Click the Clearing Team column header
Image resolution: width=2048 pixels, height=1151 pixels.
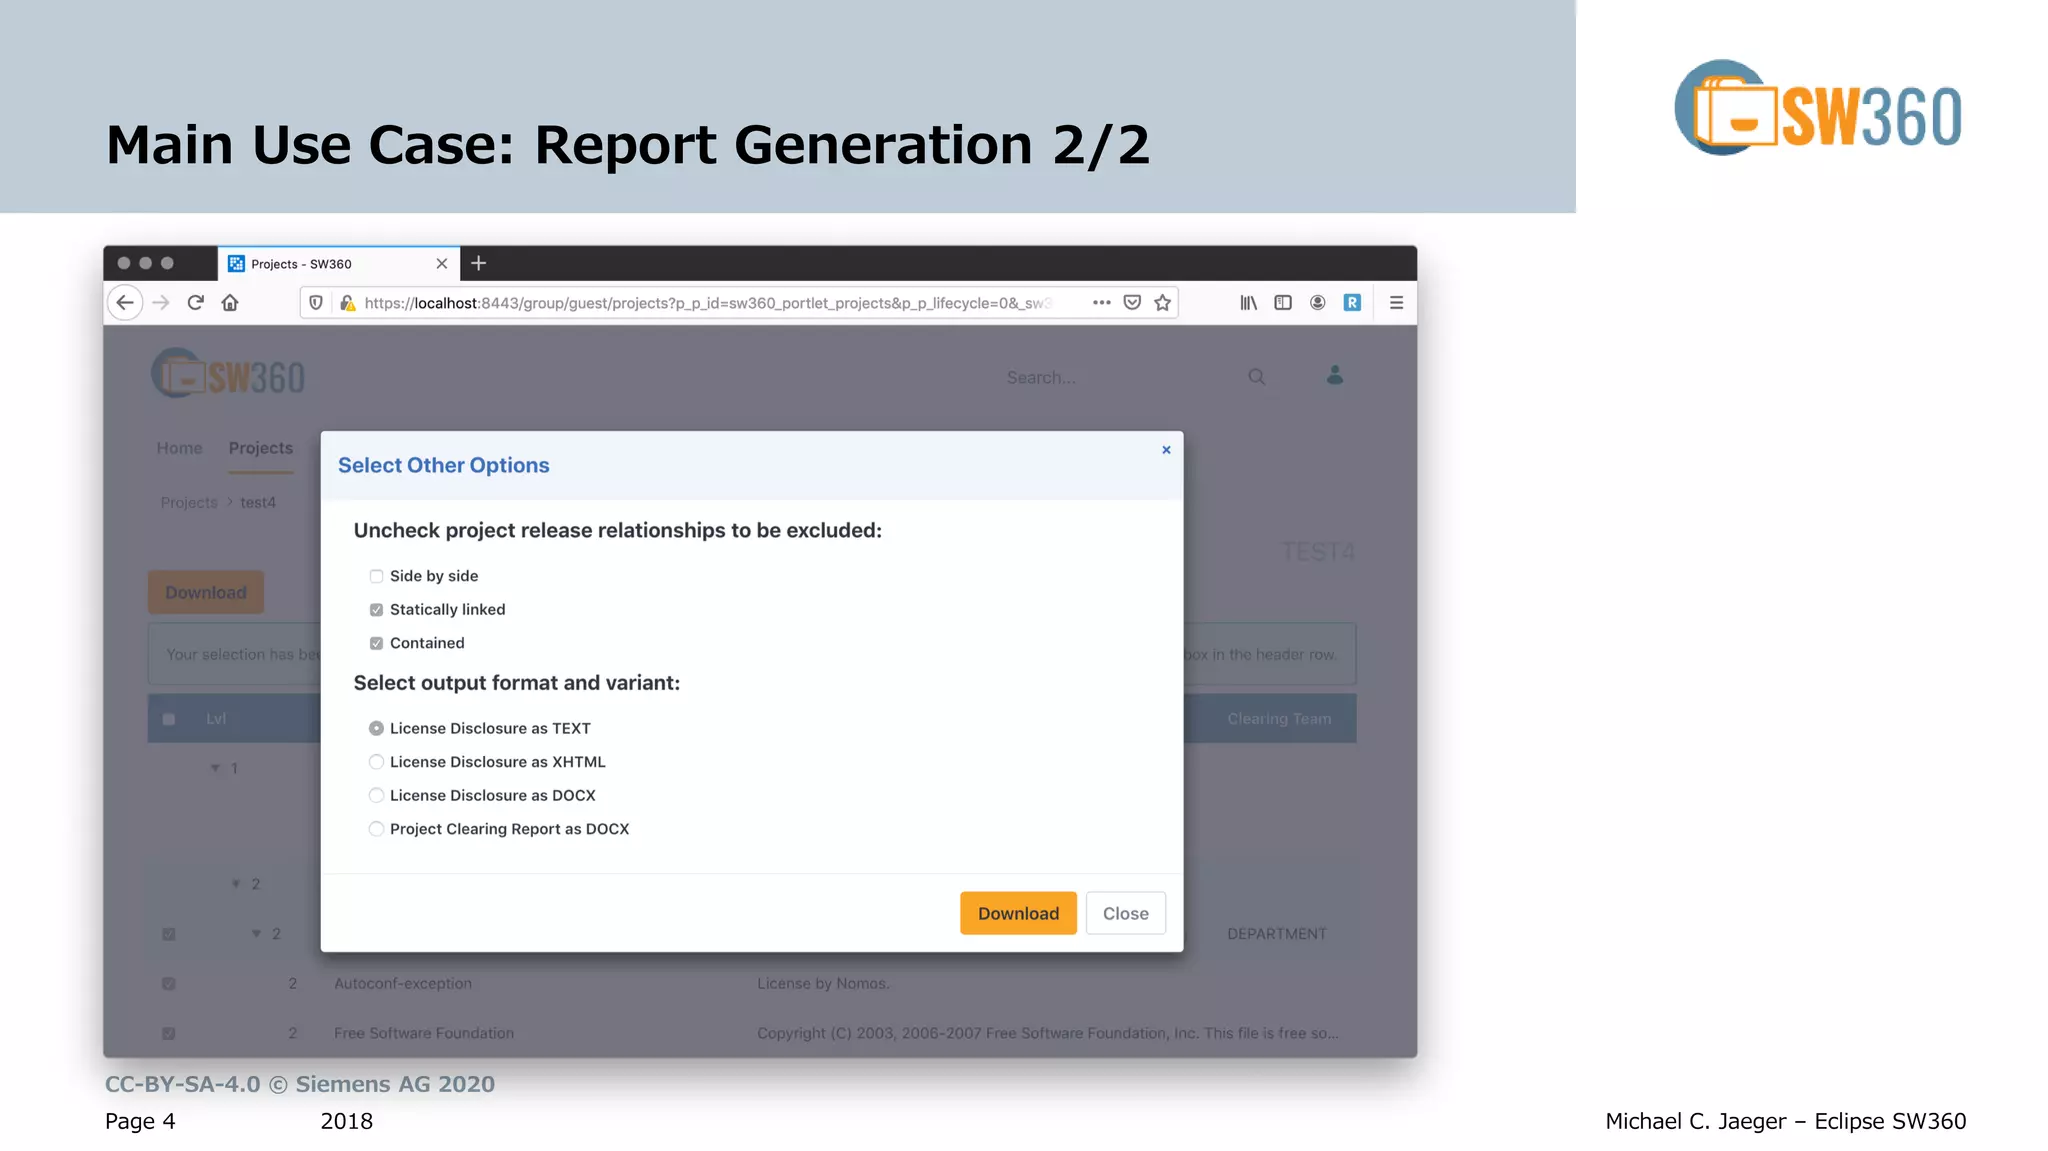tap(1279, 719)
